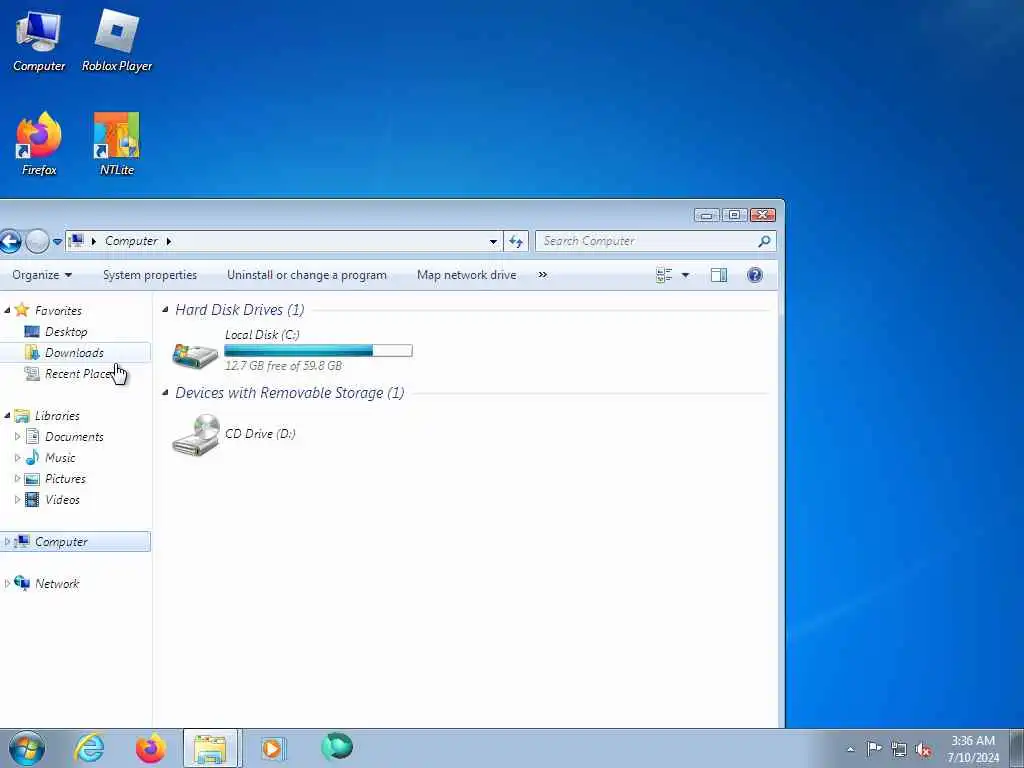Expand the breadcrumb arrow after Computer
The height and width of the screenshot is (768, 1024).
pyautogui.click(x=168, y=241)
